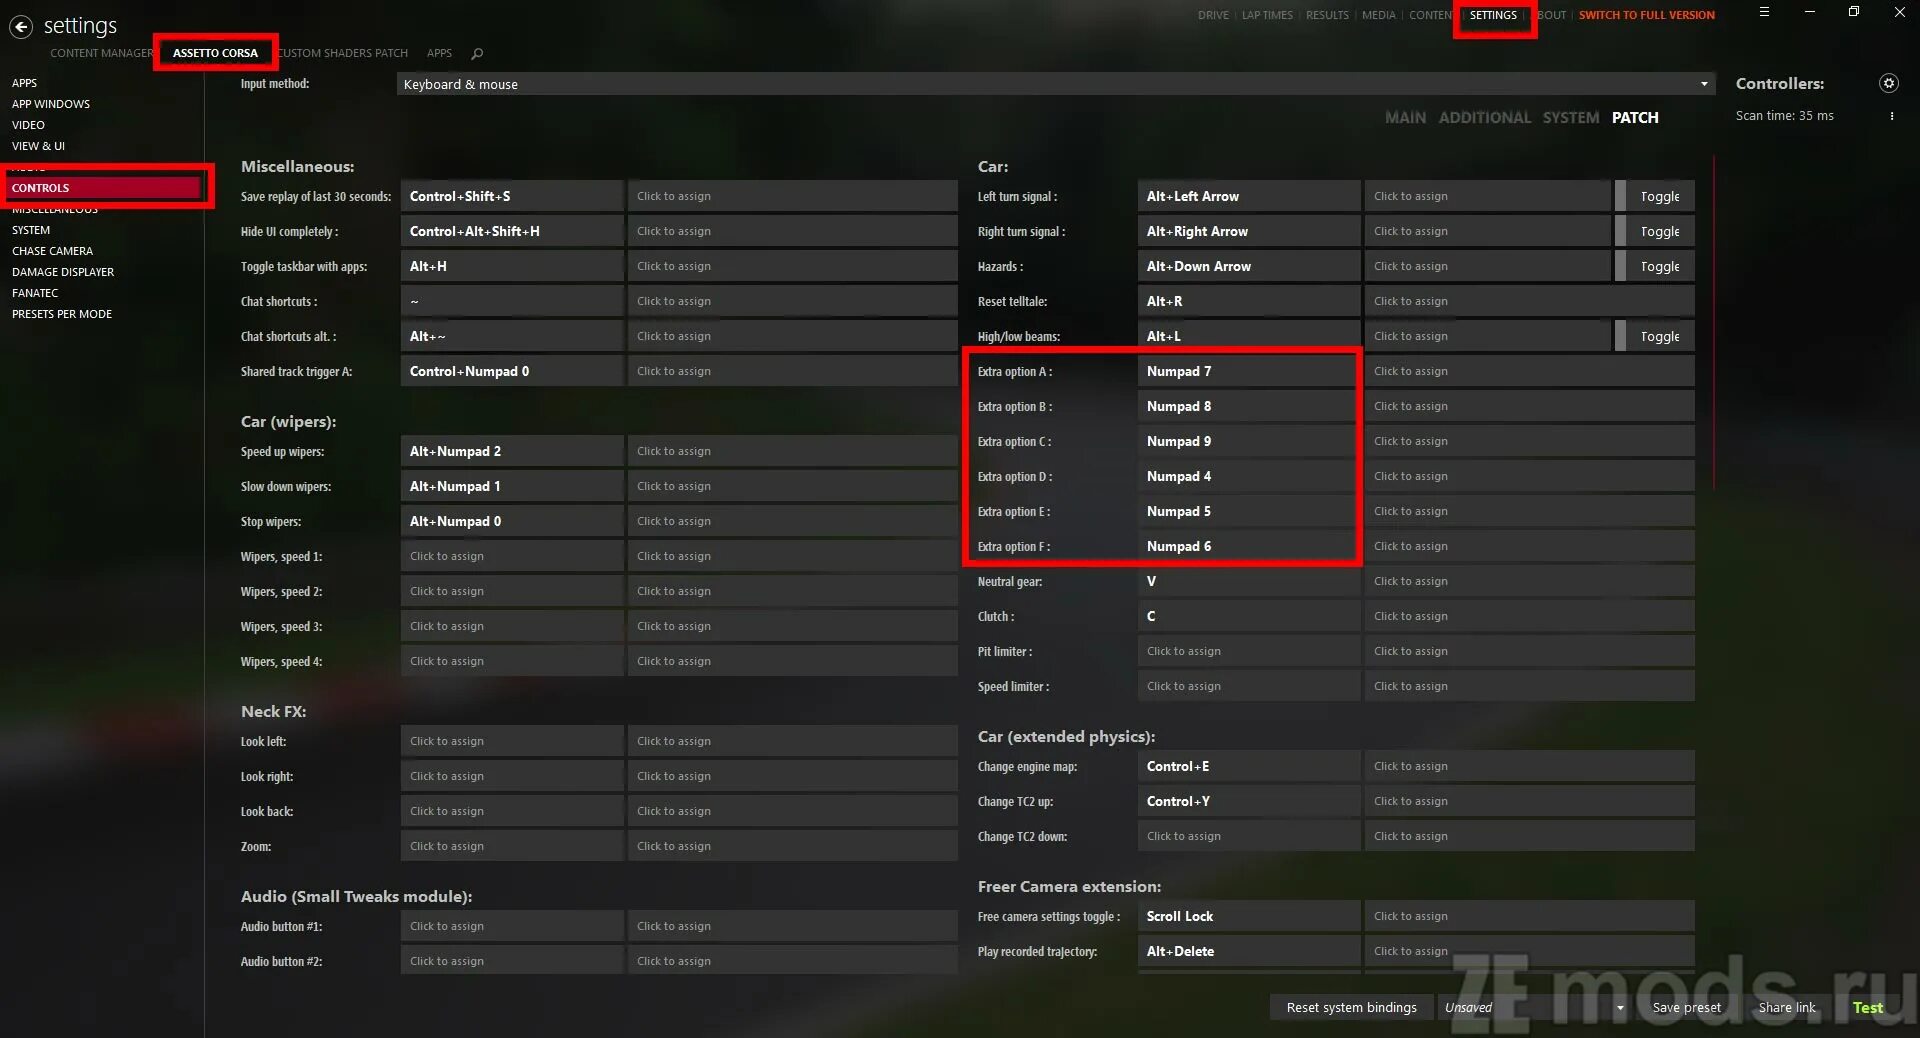Click the Hide UI completely binding field
Screen dimensions: 1920x1038
[x=512, y=231]
